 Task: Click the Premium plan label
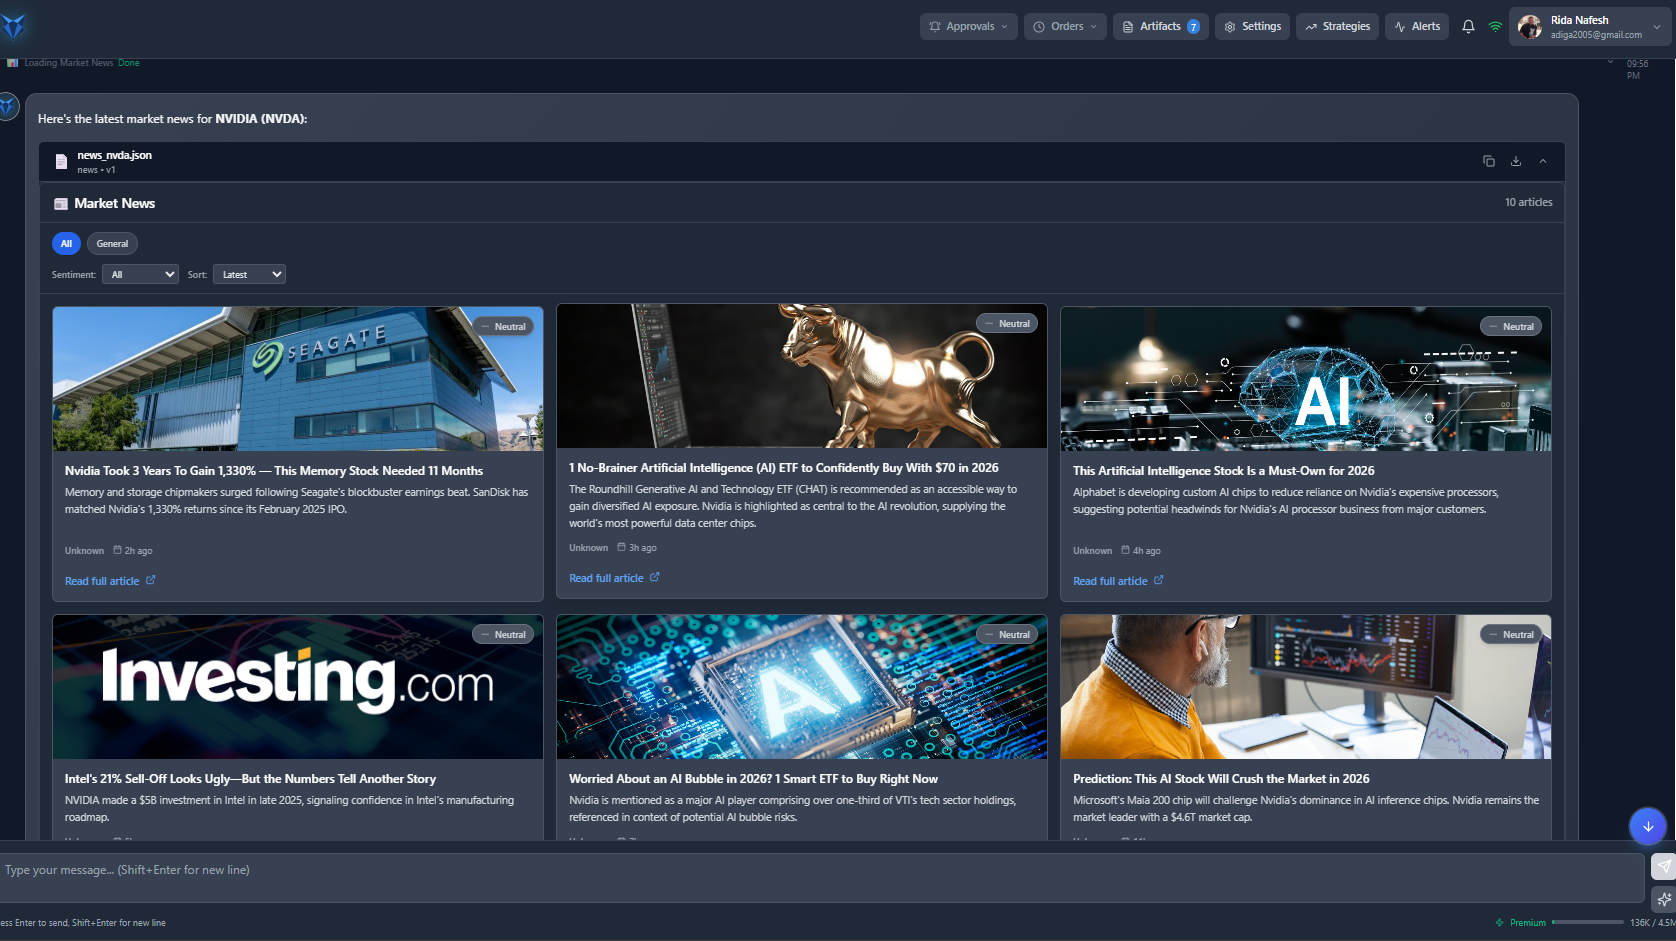(x=1528, y=923)
